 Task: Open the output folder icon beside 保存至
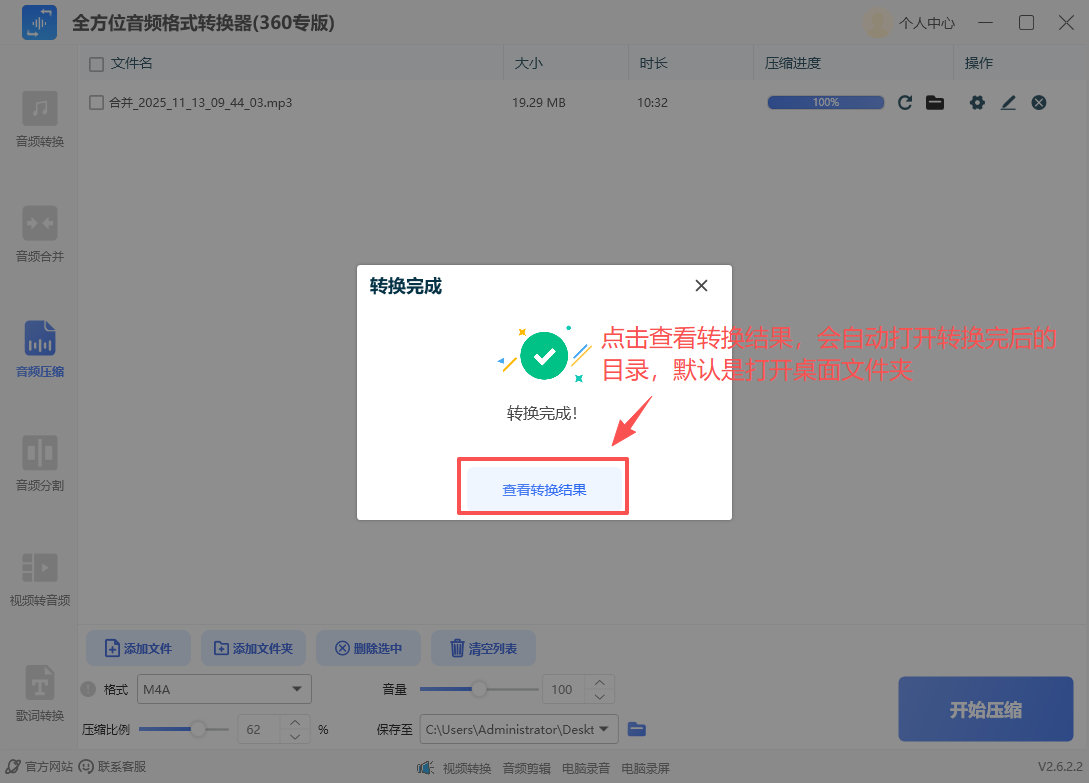[637, 729]
